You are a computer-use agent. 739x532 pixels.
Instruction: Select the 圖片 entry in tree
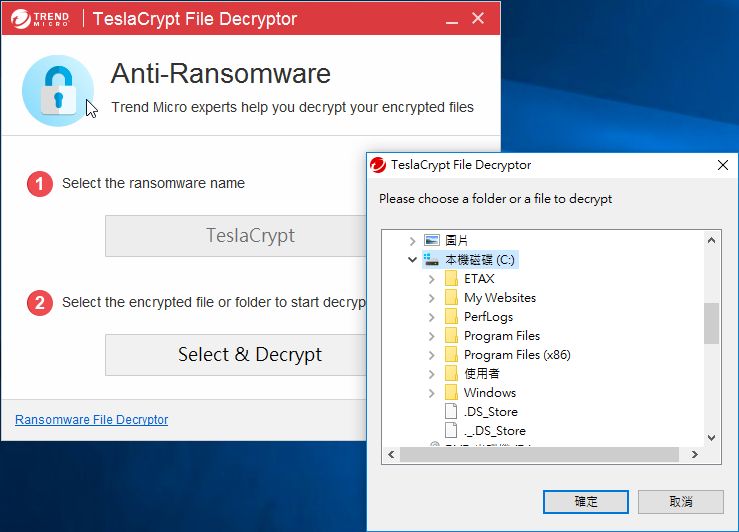456,240
